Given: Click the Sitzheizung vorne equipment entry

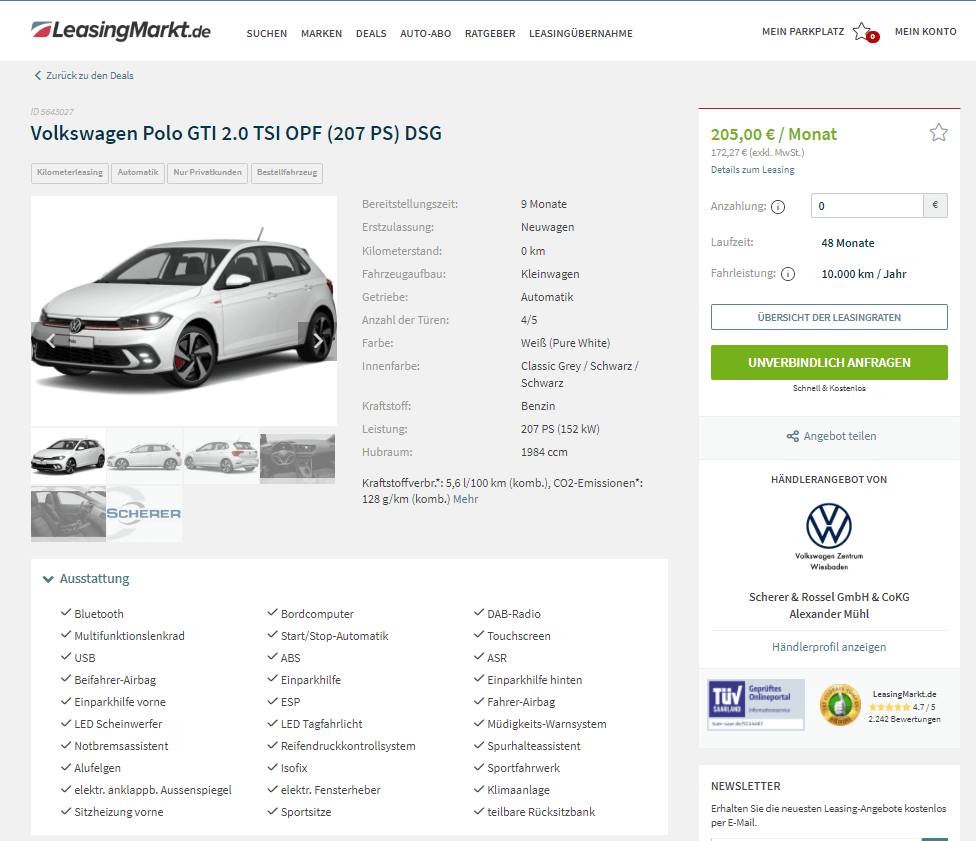Looking at the screenshot, I should pos(119,812).
